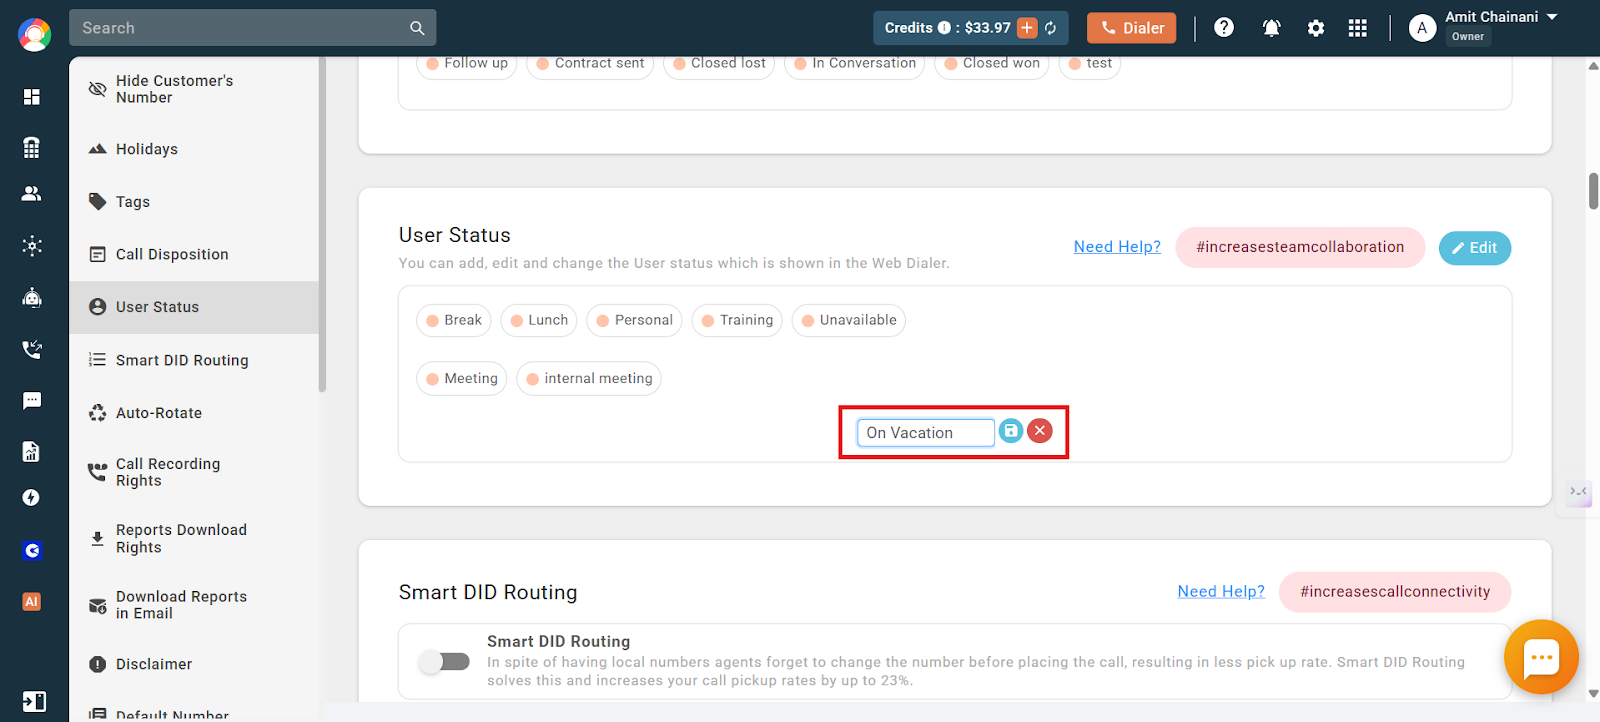The height and width of the screenshot is (722, 1600).
Task: Select the Personal status chip
Action: [634, 320]
